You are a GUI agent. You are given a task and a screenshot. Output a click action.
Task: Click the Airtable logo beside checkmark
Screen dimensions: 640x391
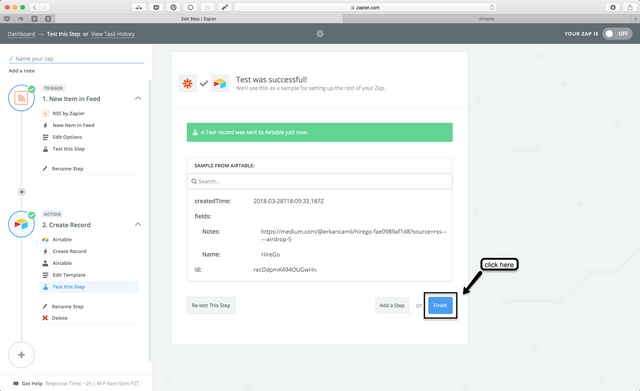[220, 84]
